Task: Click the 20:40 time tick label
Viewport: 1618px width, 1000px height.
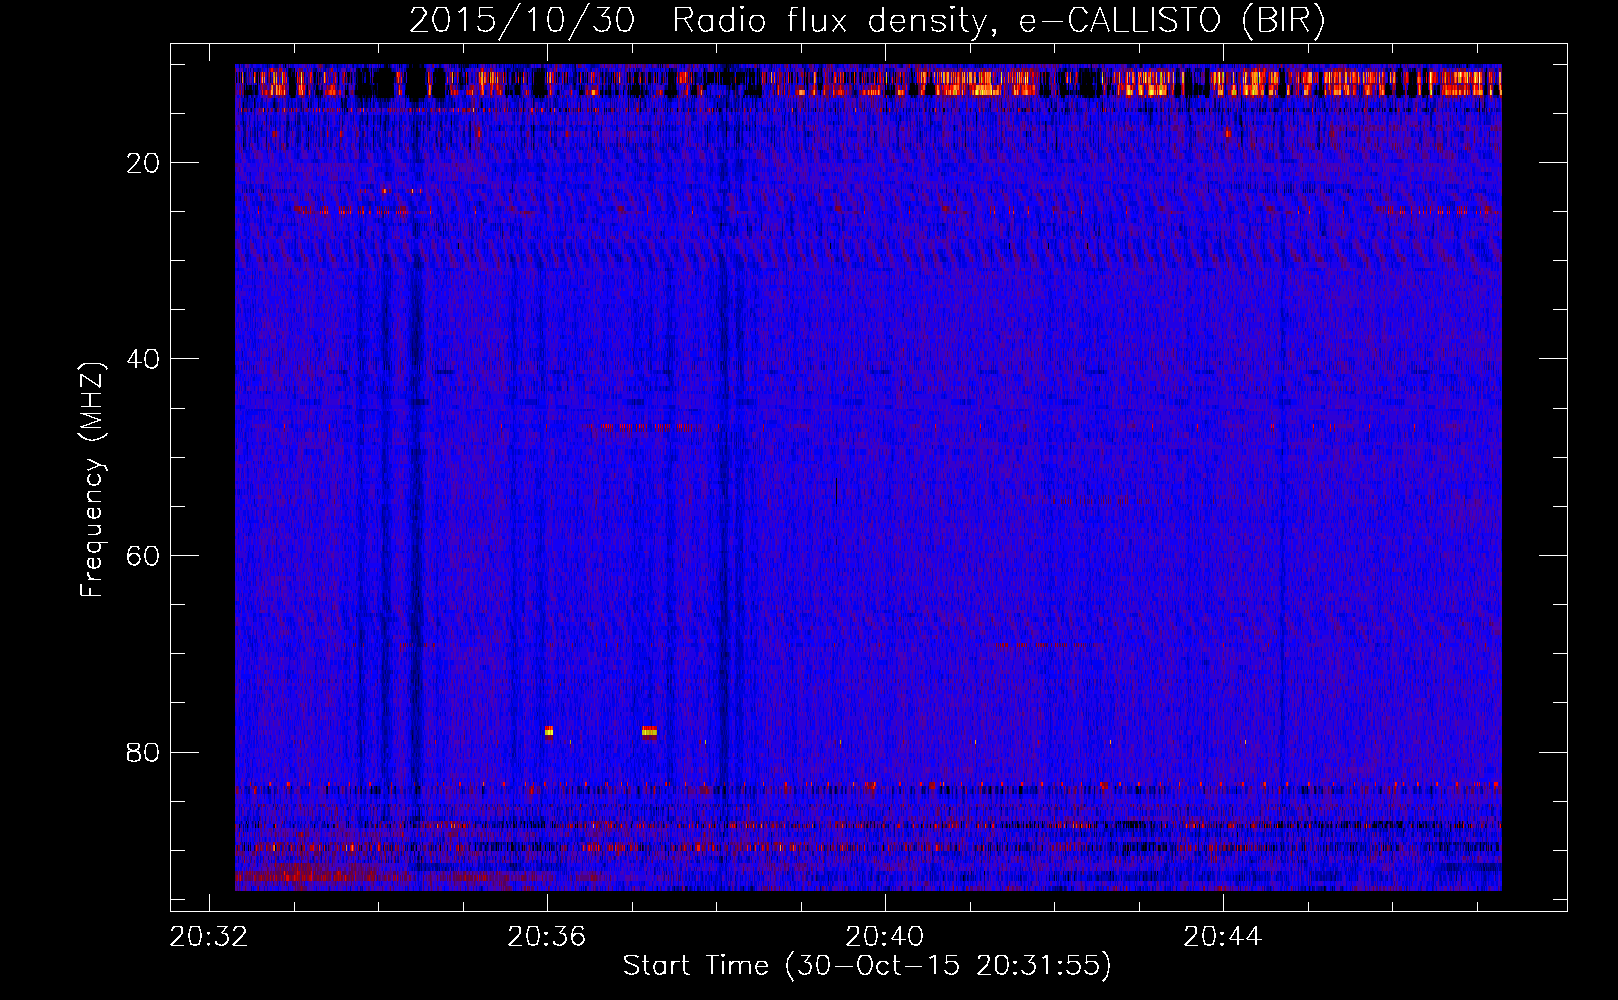Action: click(884, 937)
